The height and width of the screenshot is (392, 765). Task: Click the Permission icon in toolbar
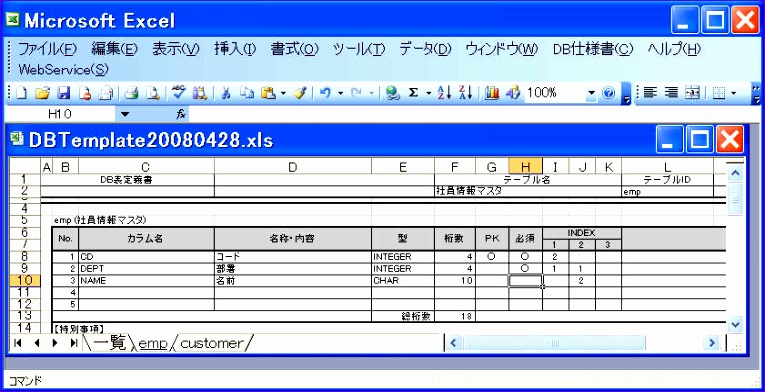85,93
